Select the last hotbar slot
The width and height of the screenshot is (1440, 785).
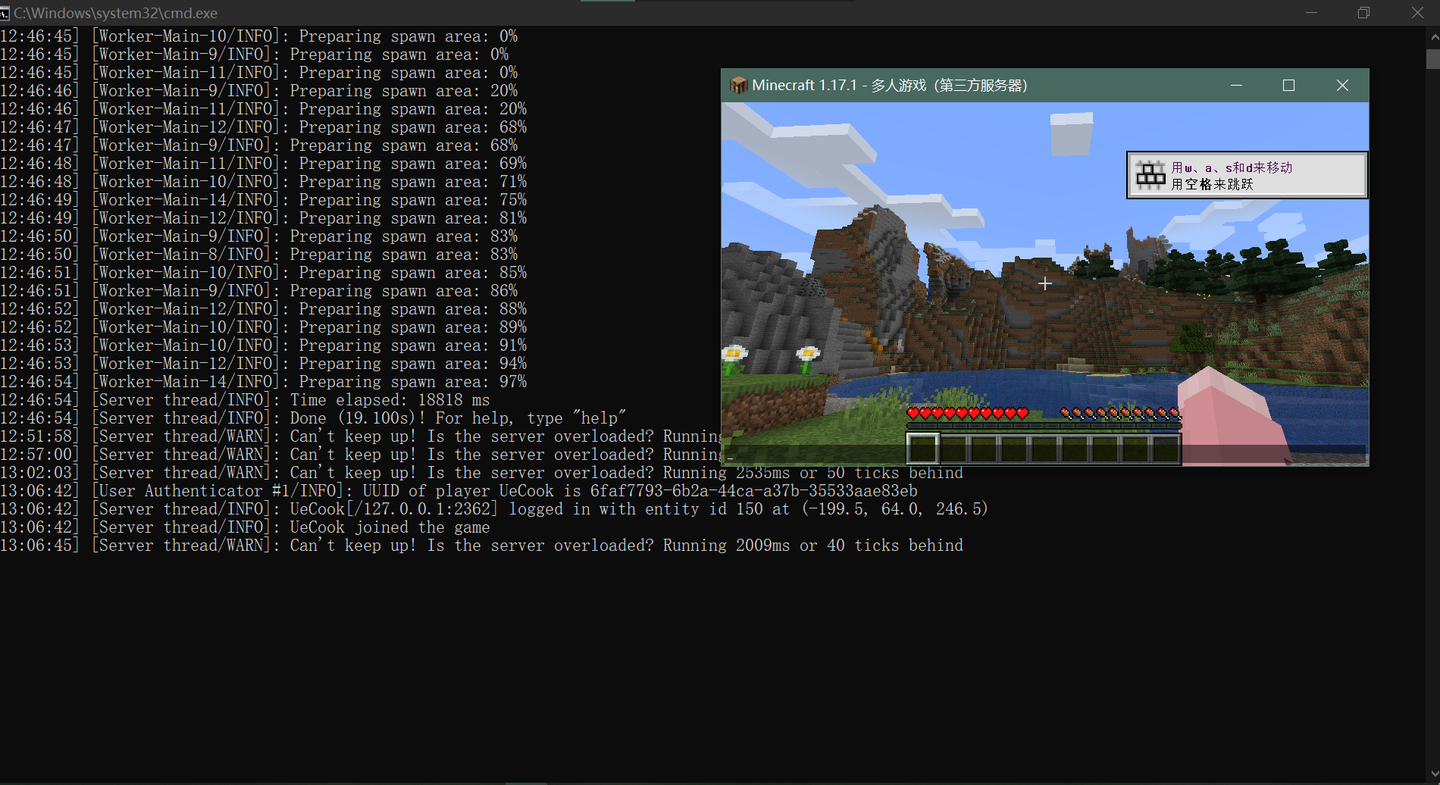click(1167, 449)
